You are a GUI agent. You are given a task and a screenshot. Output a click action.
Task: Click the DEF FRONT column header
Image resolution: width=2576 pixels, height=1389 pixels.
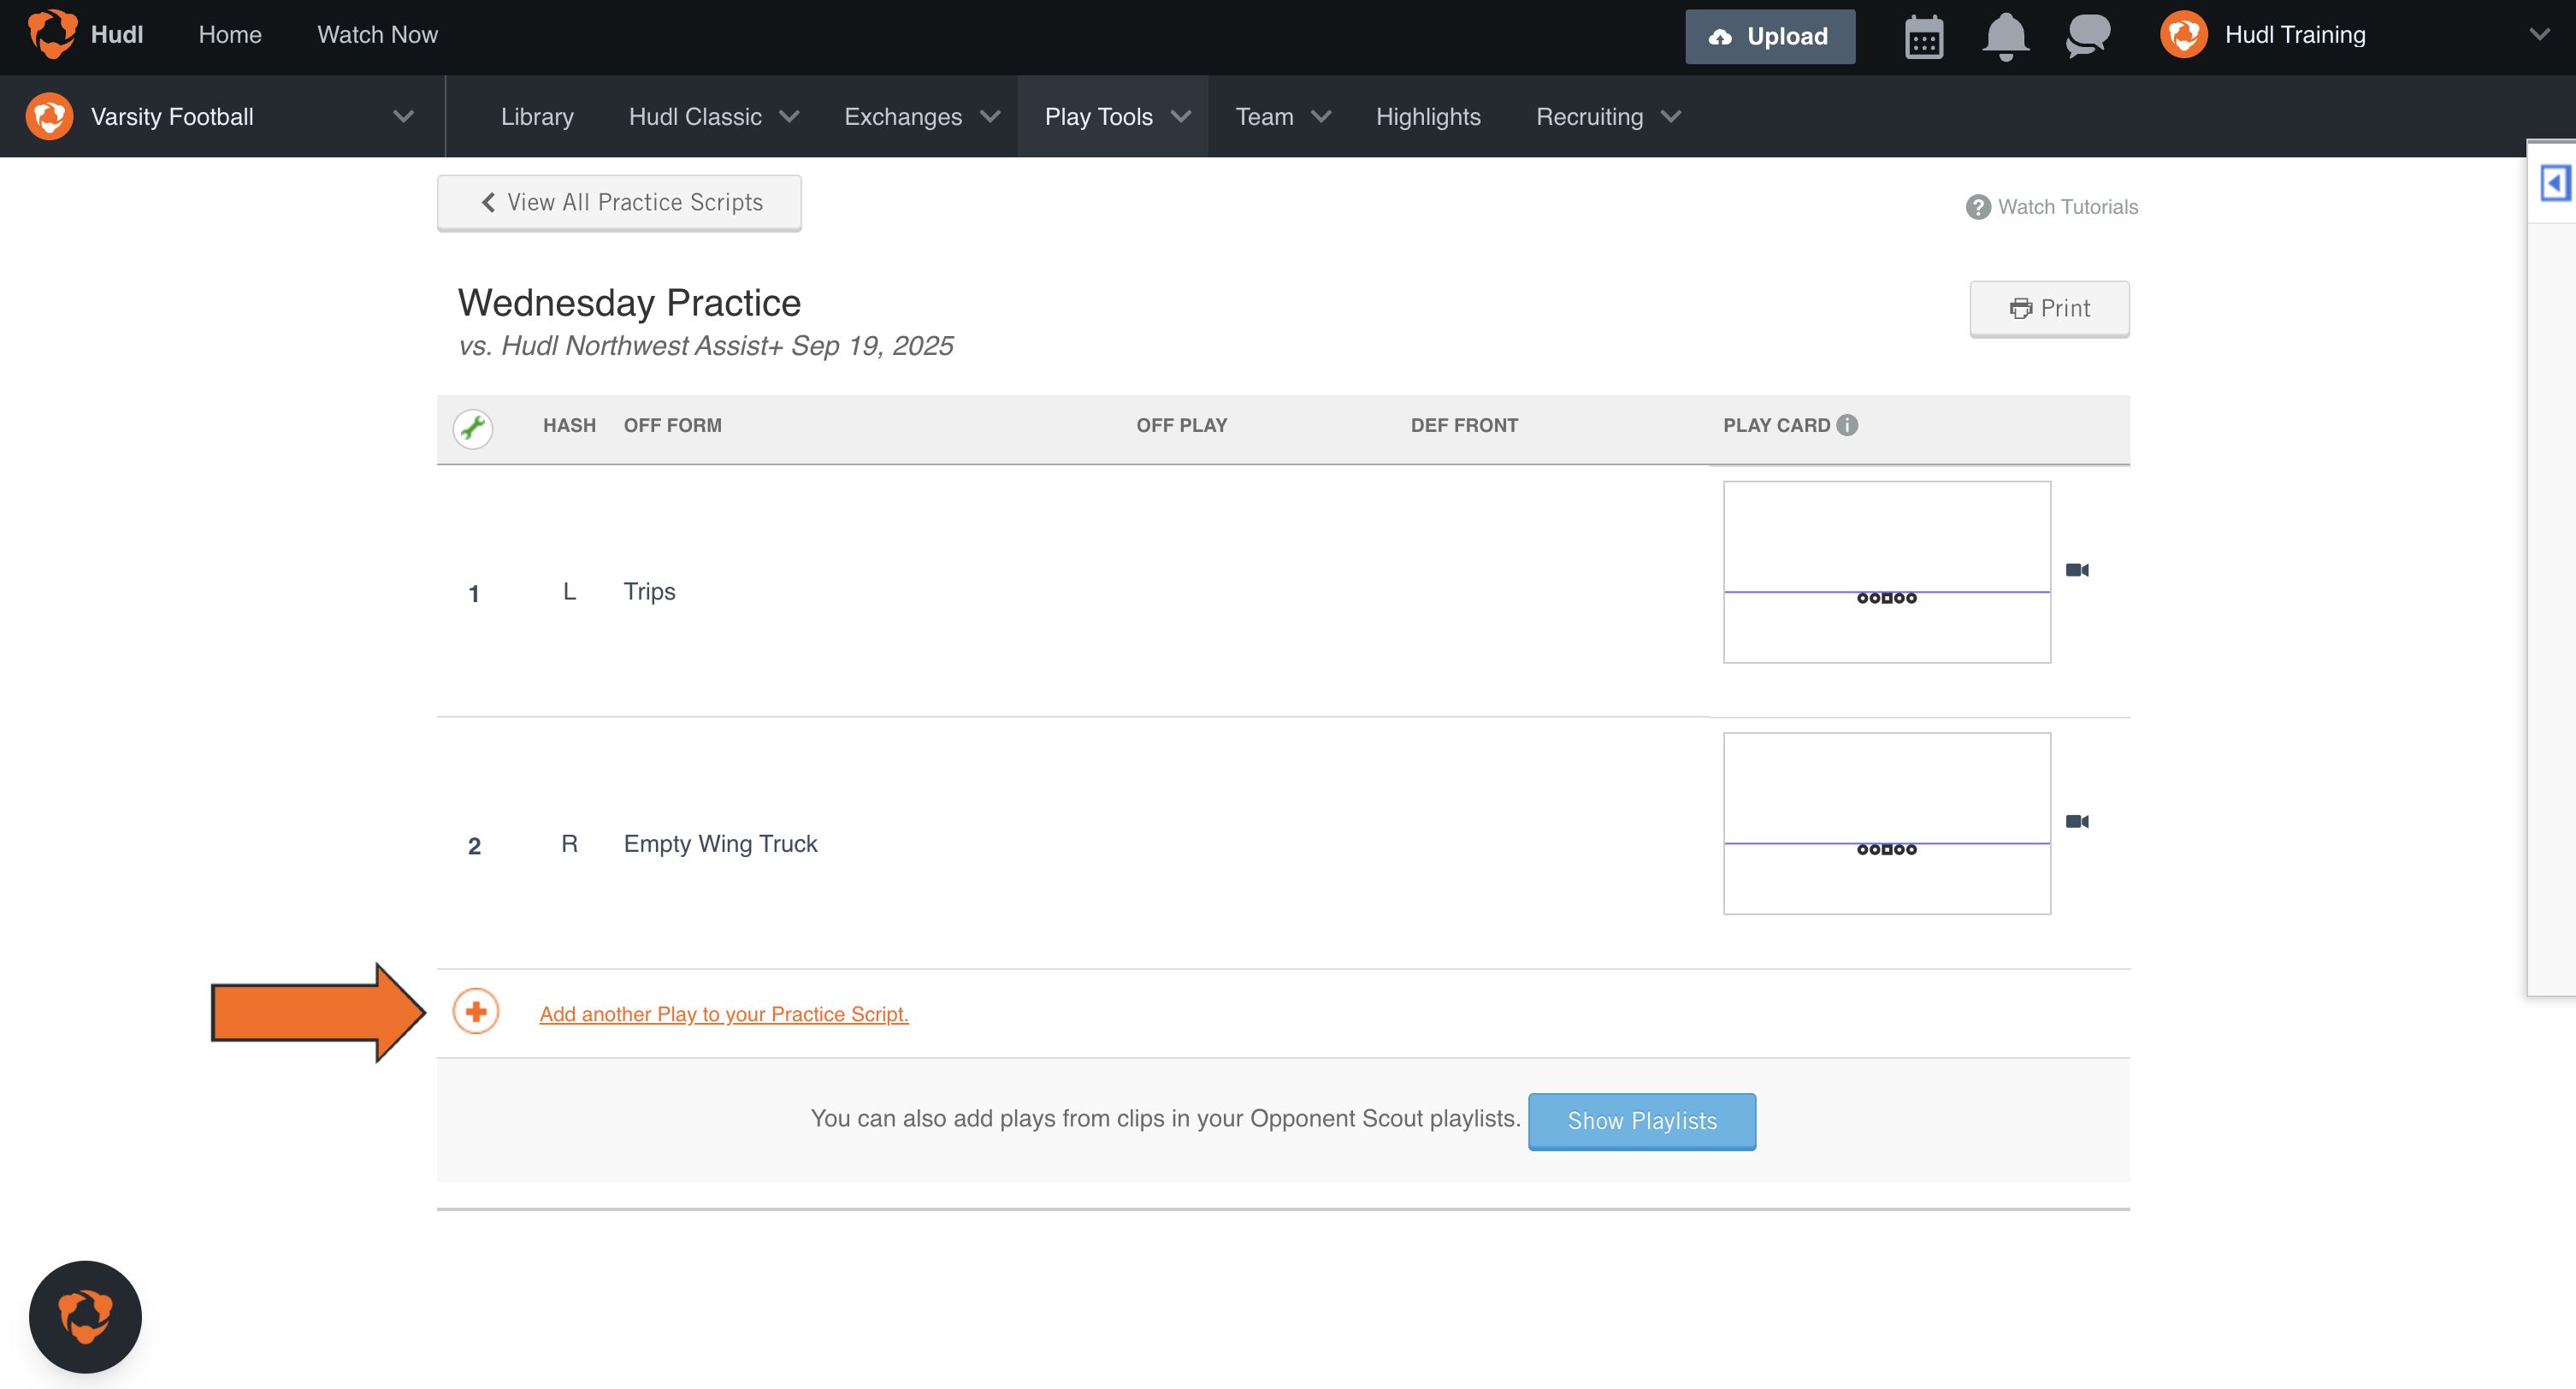[1464, 425]
